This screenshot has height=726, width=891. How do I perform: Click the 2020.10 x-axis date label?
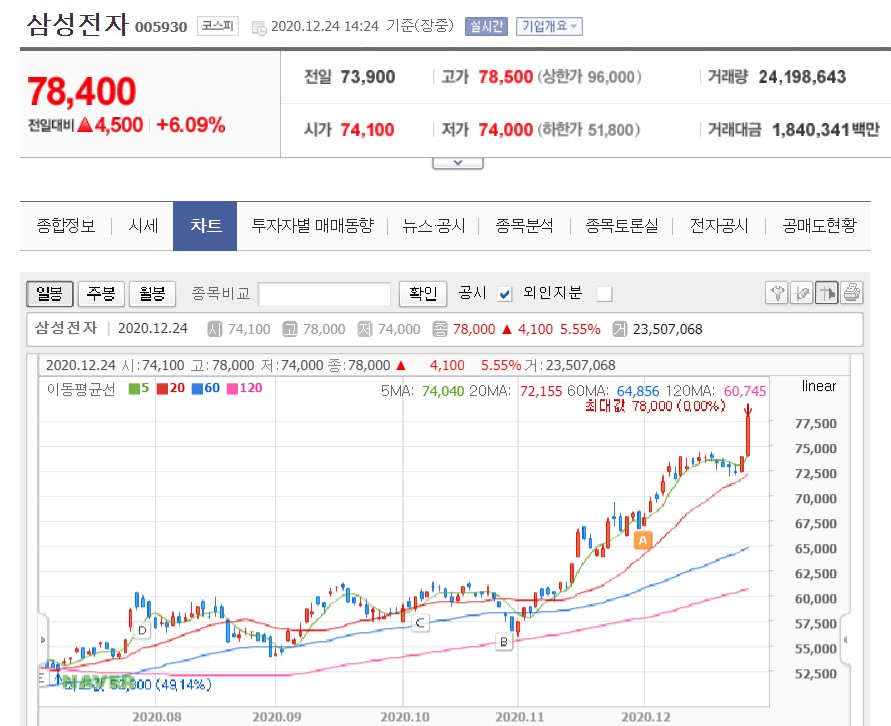coord(405,717)
